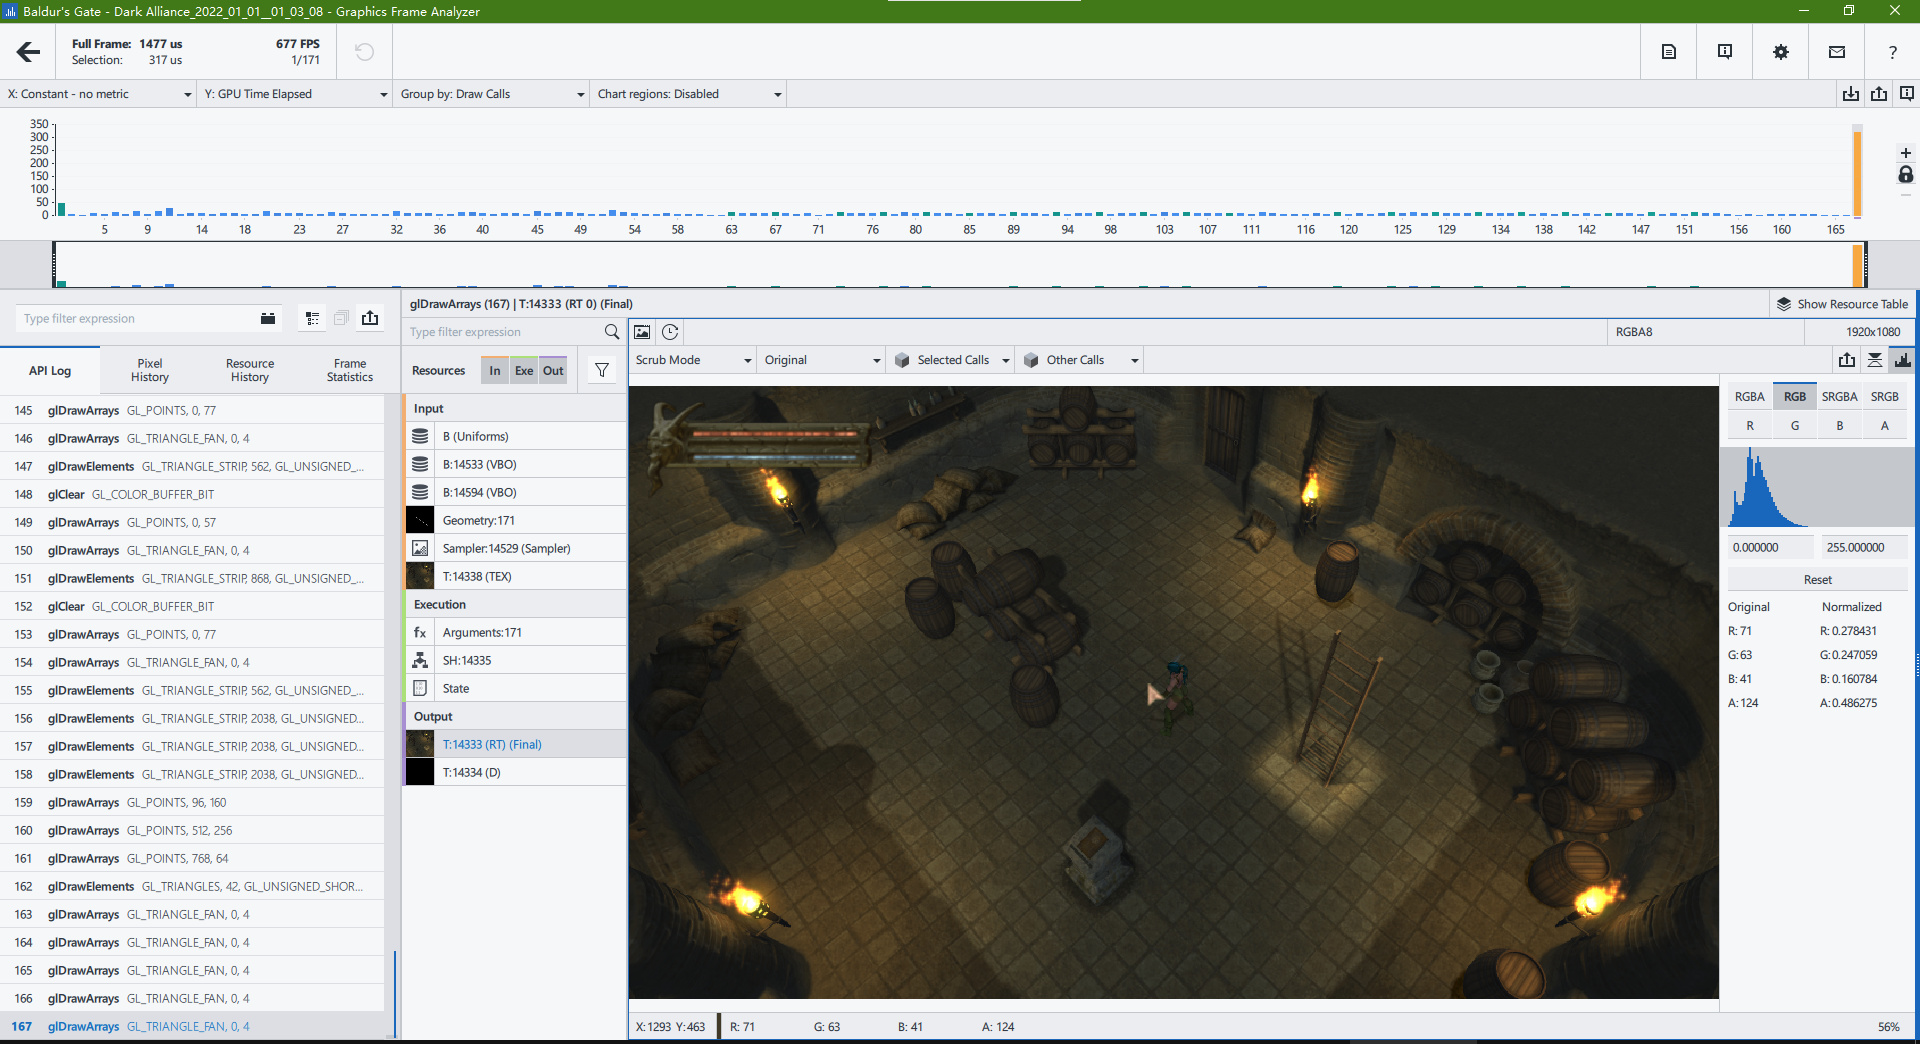Click Show Resource Table
Image resolution: width=1920 pixels, height=1044 pixels.
coord(1841,304)
